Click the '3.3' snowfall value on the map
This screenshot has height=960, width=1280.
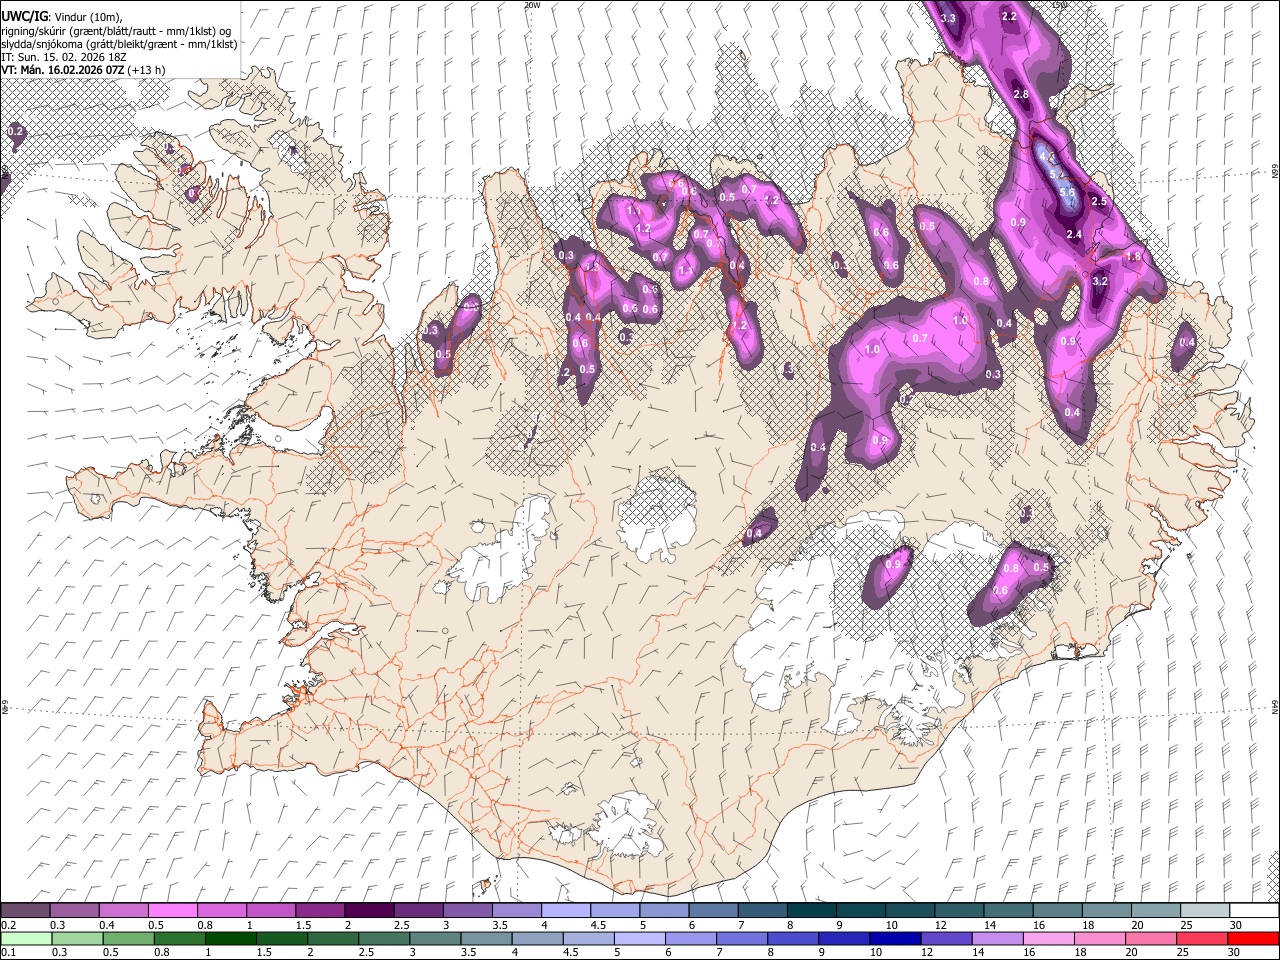tap(948, 18)
